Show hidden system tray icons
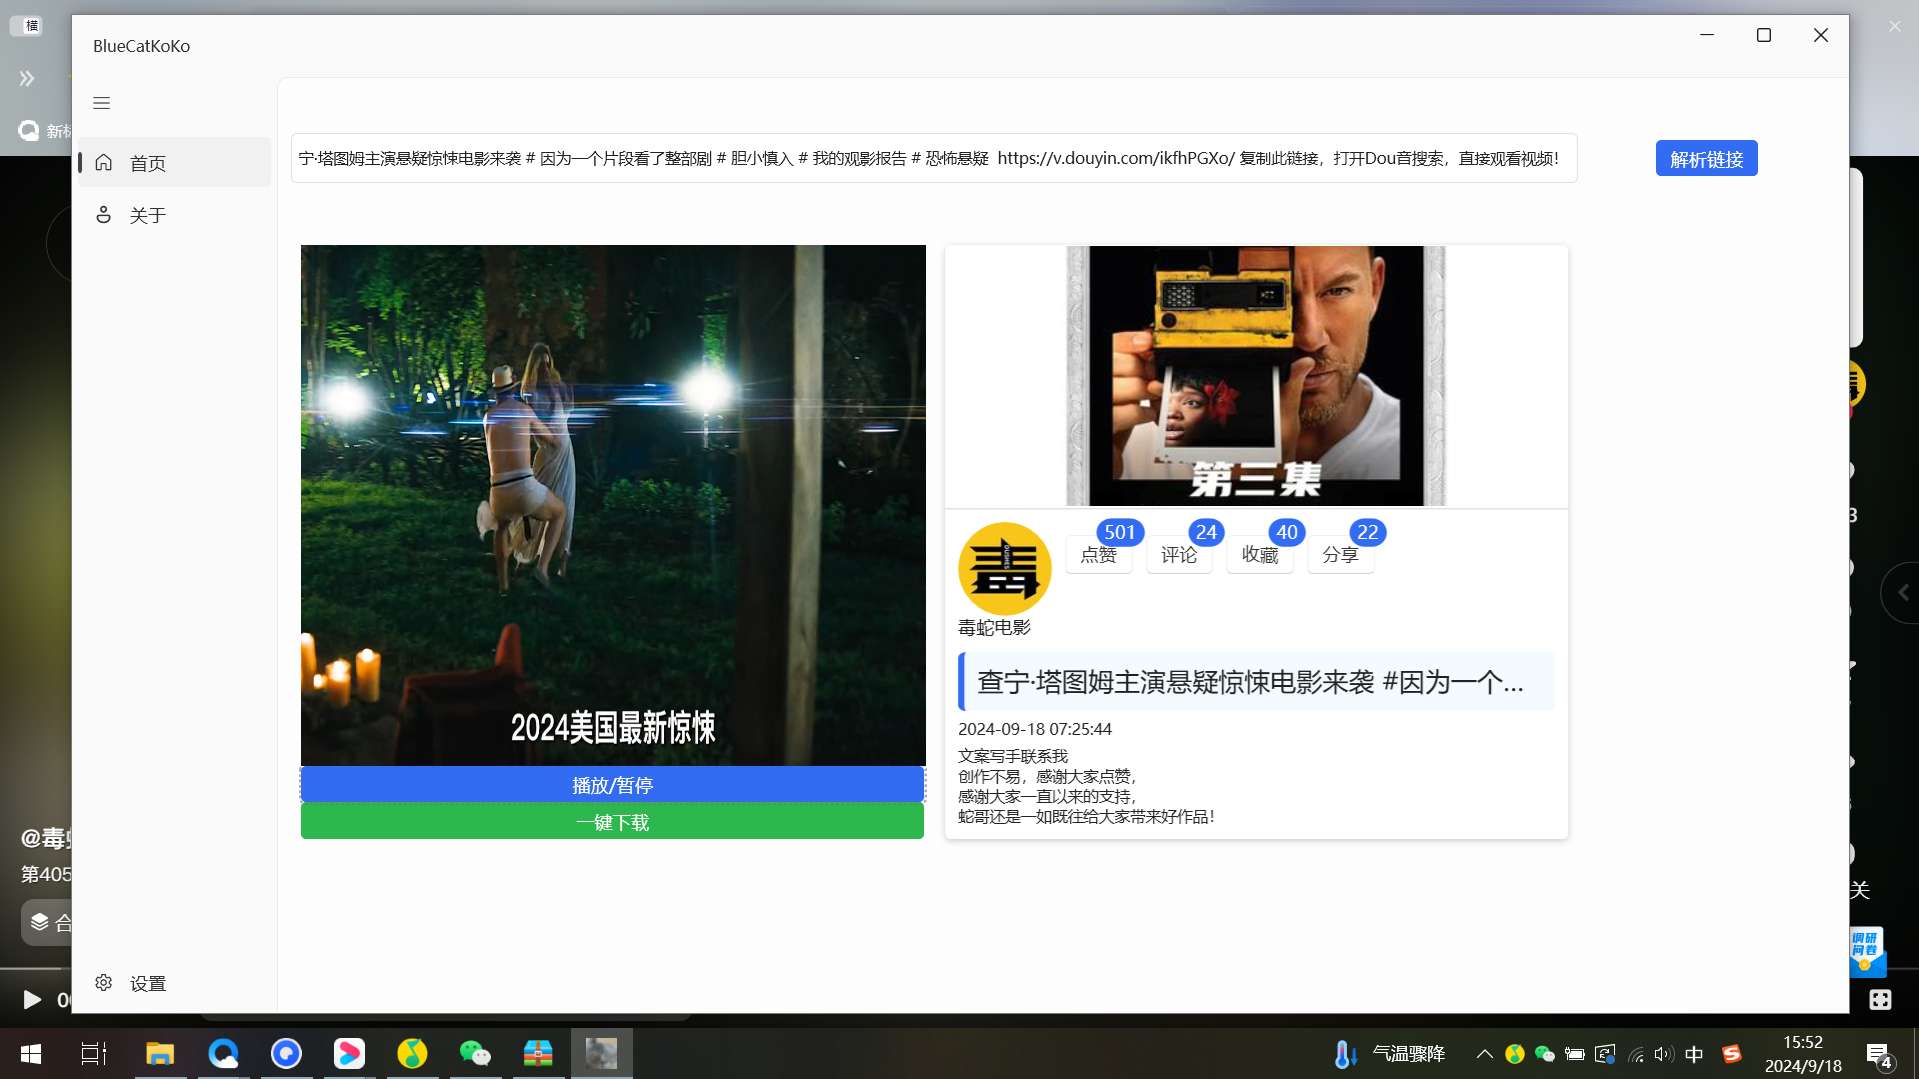 [1485, 1054]
